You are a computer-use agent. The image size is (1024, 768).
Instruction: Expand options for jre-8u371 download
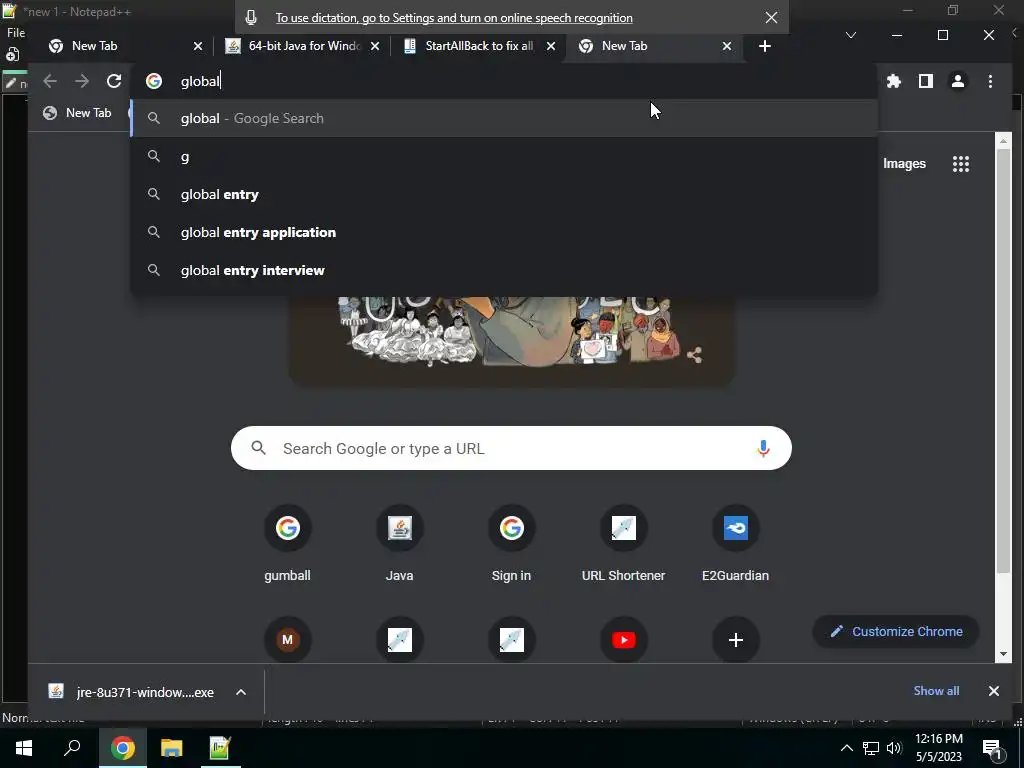pos(240,692)
